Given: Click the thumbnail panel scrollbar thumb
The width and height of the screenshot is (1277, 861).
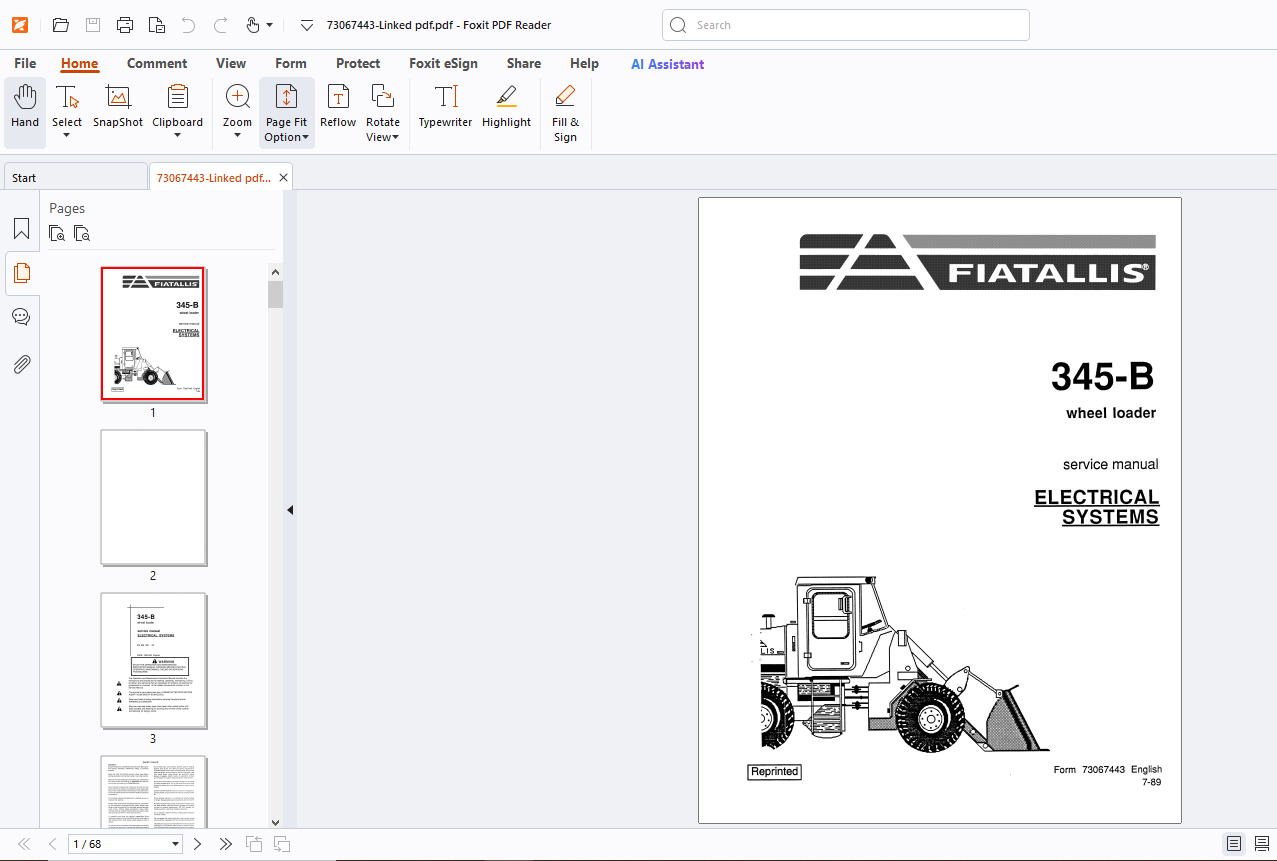Looking at the screenshot, I should coord(275,294).
